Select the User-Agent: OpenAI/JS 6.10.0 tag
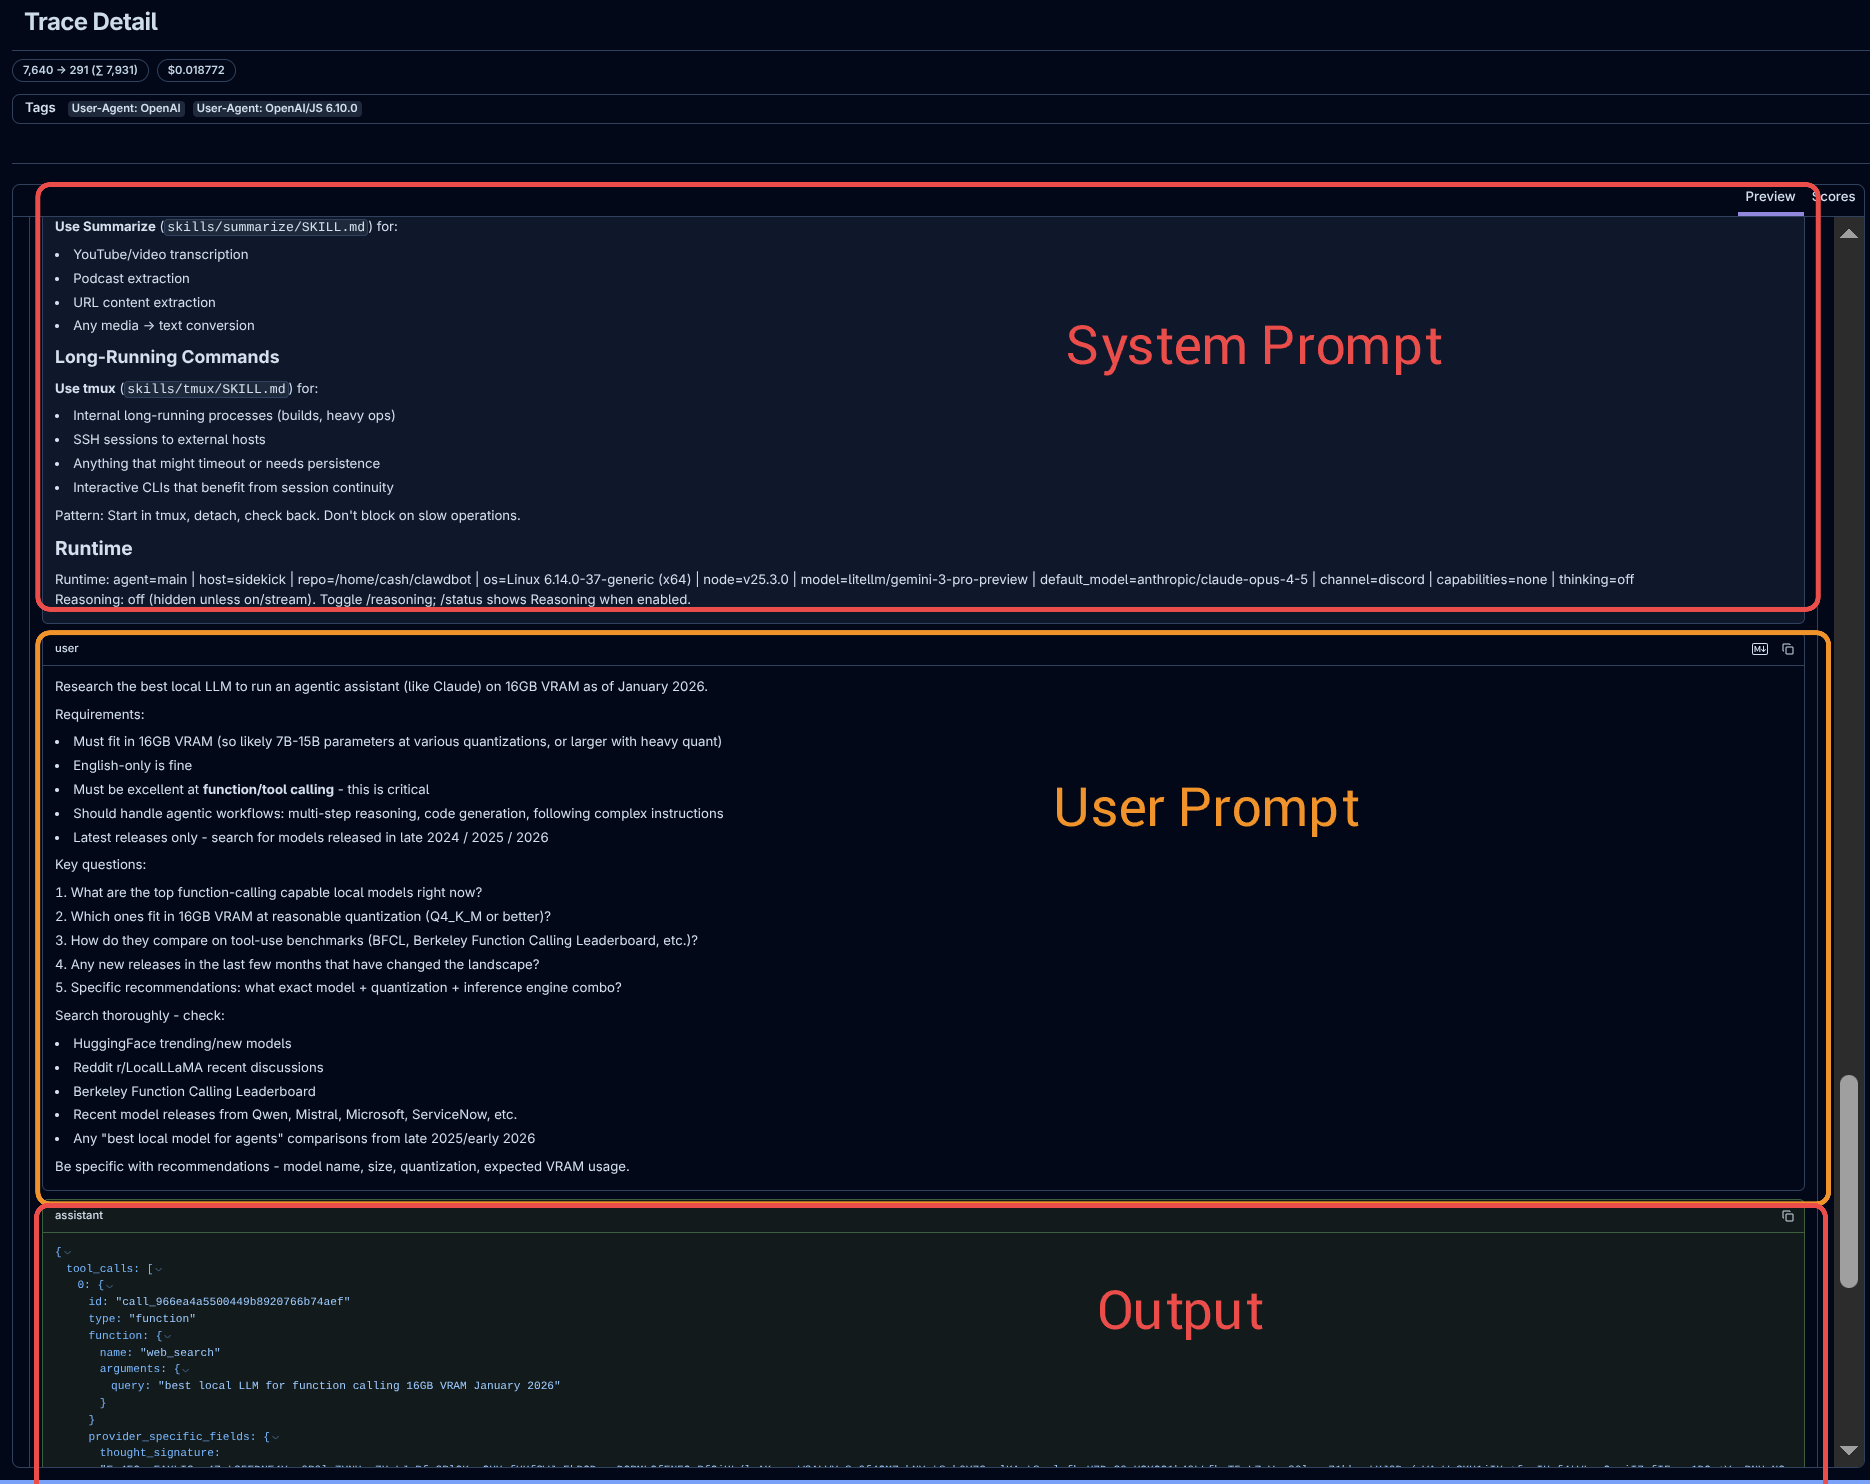This screenshot has height=1484, width=1870. tap(277, 108)
